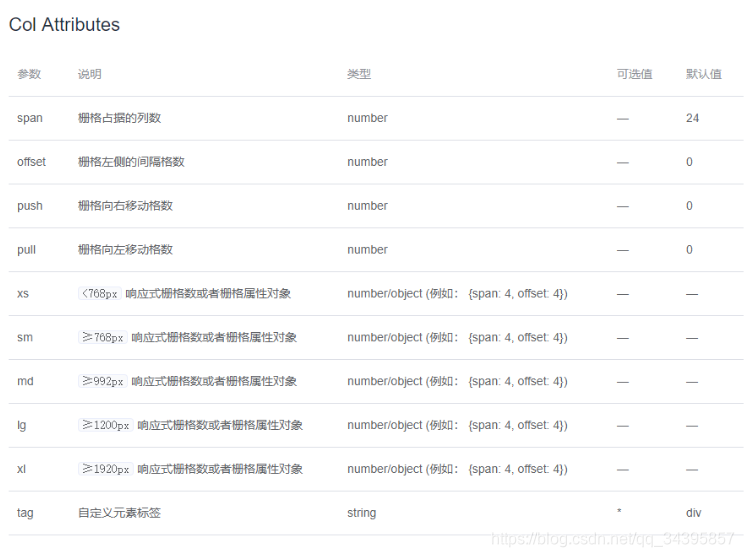
Task: Click the default value '0' in push row
Action: click(689, 206)
